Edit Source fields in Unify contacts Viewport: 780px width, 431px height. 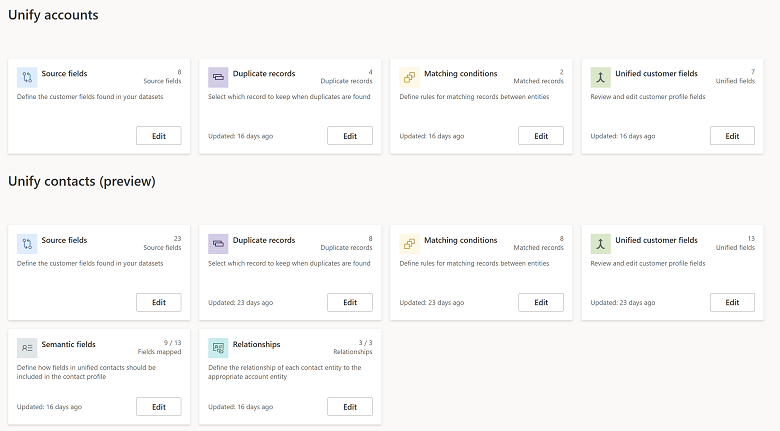click(159, 302)
